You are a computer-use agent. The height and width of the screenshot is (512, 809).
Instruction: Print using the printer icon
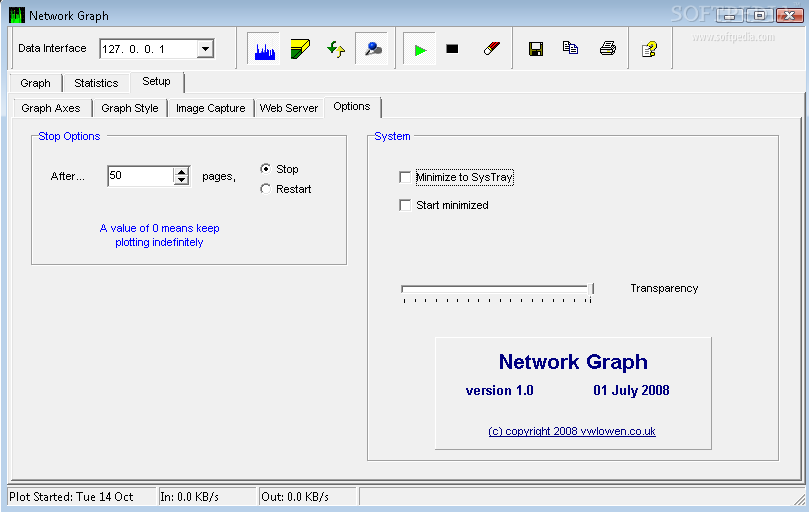click(x=608, y=49)
